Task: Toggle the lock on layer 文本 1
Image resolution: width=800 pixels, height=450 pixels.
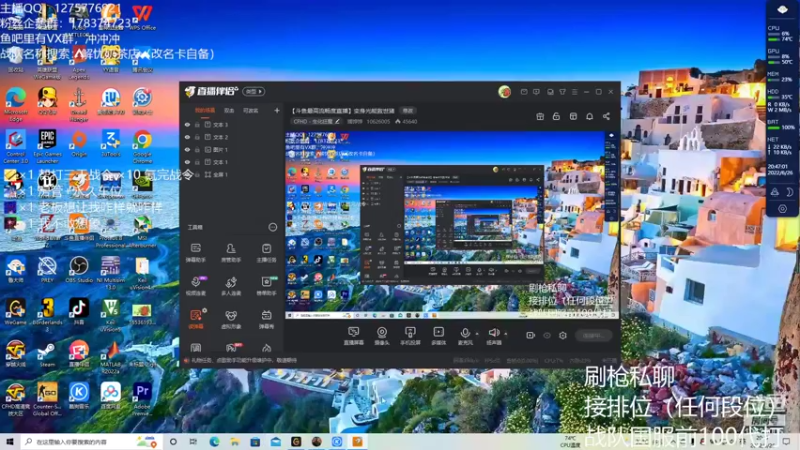Action: (x=197, y=162)
